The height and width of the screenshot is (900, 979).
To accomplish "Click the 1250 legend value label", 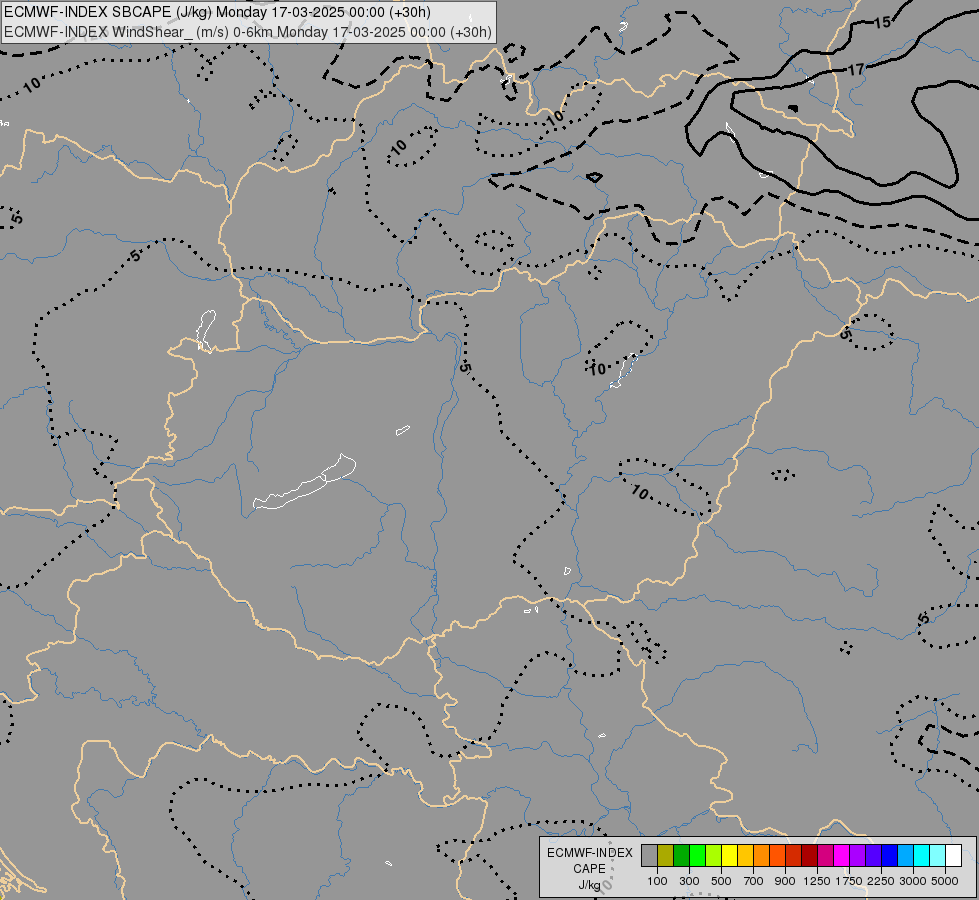I will pyautogui.click(x=817, y=881).
